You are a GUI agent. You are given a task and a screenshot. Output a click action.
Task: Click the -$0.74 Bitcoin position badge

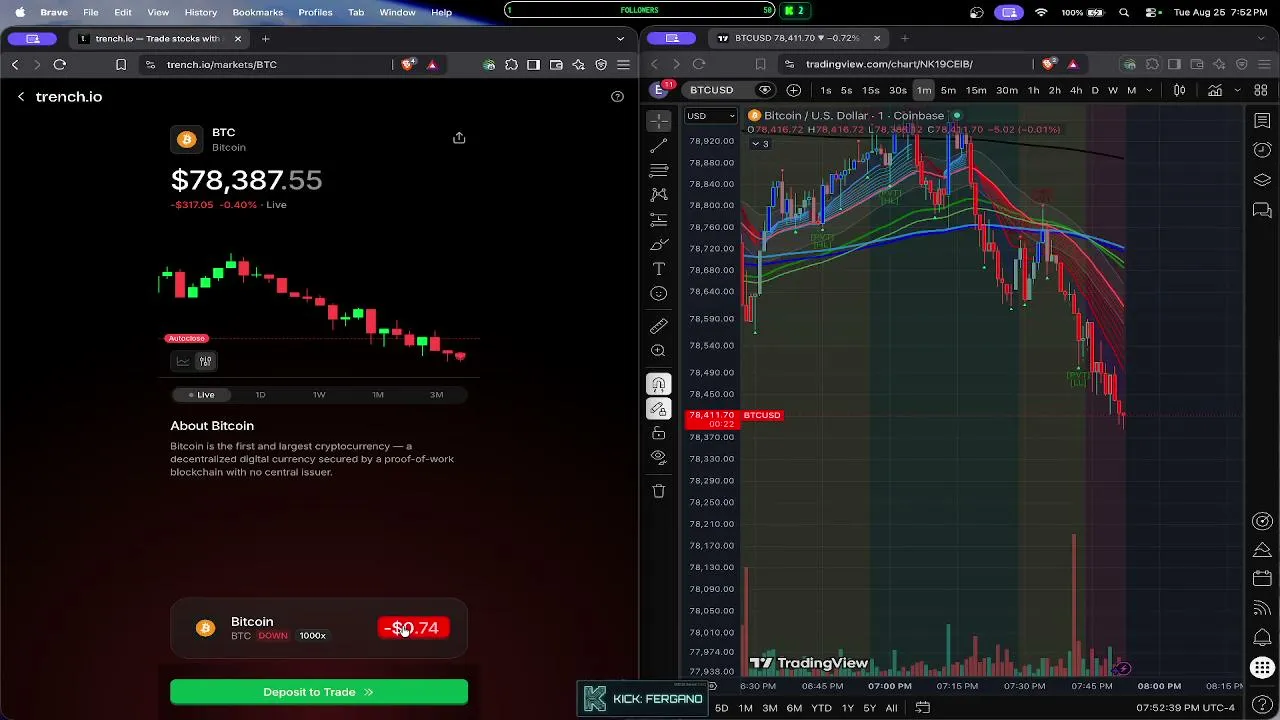(x=414, y=628)
